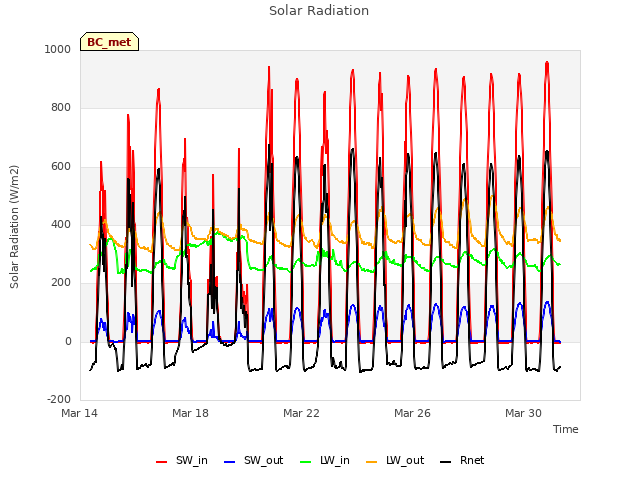Click the green LW_in legend marker
Viewport: 640px width, 480px height.
coord(306,462)
